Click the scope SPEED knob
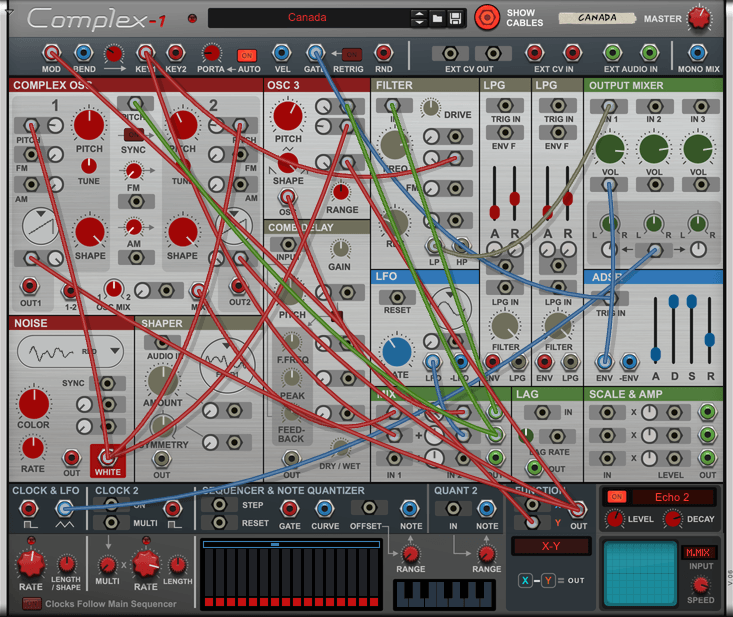Viewport: 733px width, 617px height. 700,584
